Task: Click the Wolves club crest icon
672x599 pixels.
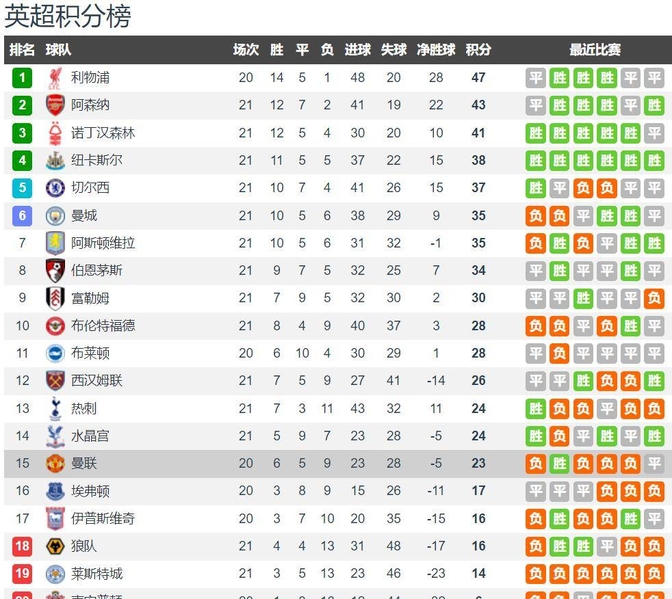Action: [55, 546]
